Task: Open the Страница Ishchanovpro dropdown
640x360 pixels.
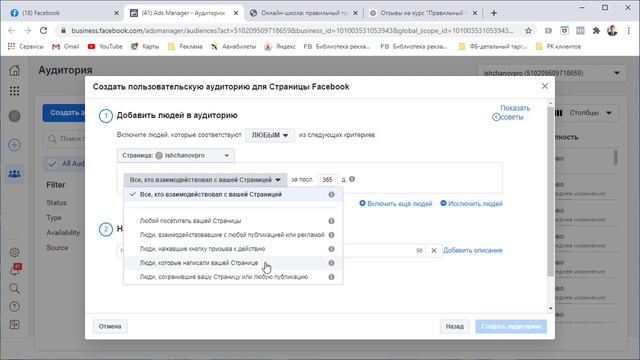Action: [176, 156]
